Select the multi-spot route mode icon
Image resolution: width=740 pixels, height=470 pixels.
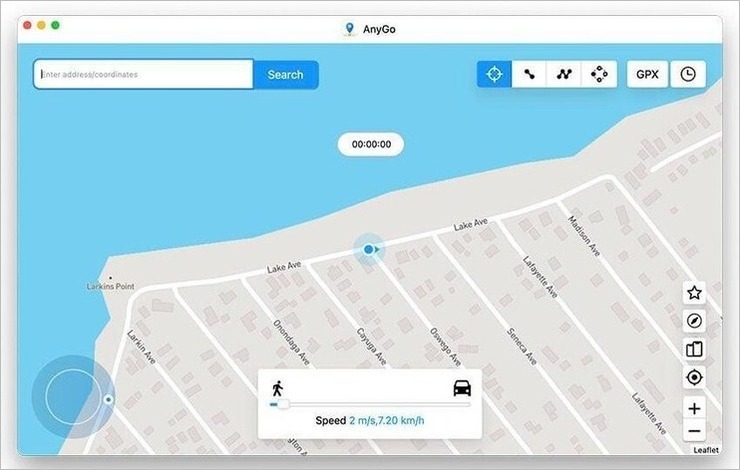point(564,74)
